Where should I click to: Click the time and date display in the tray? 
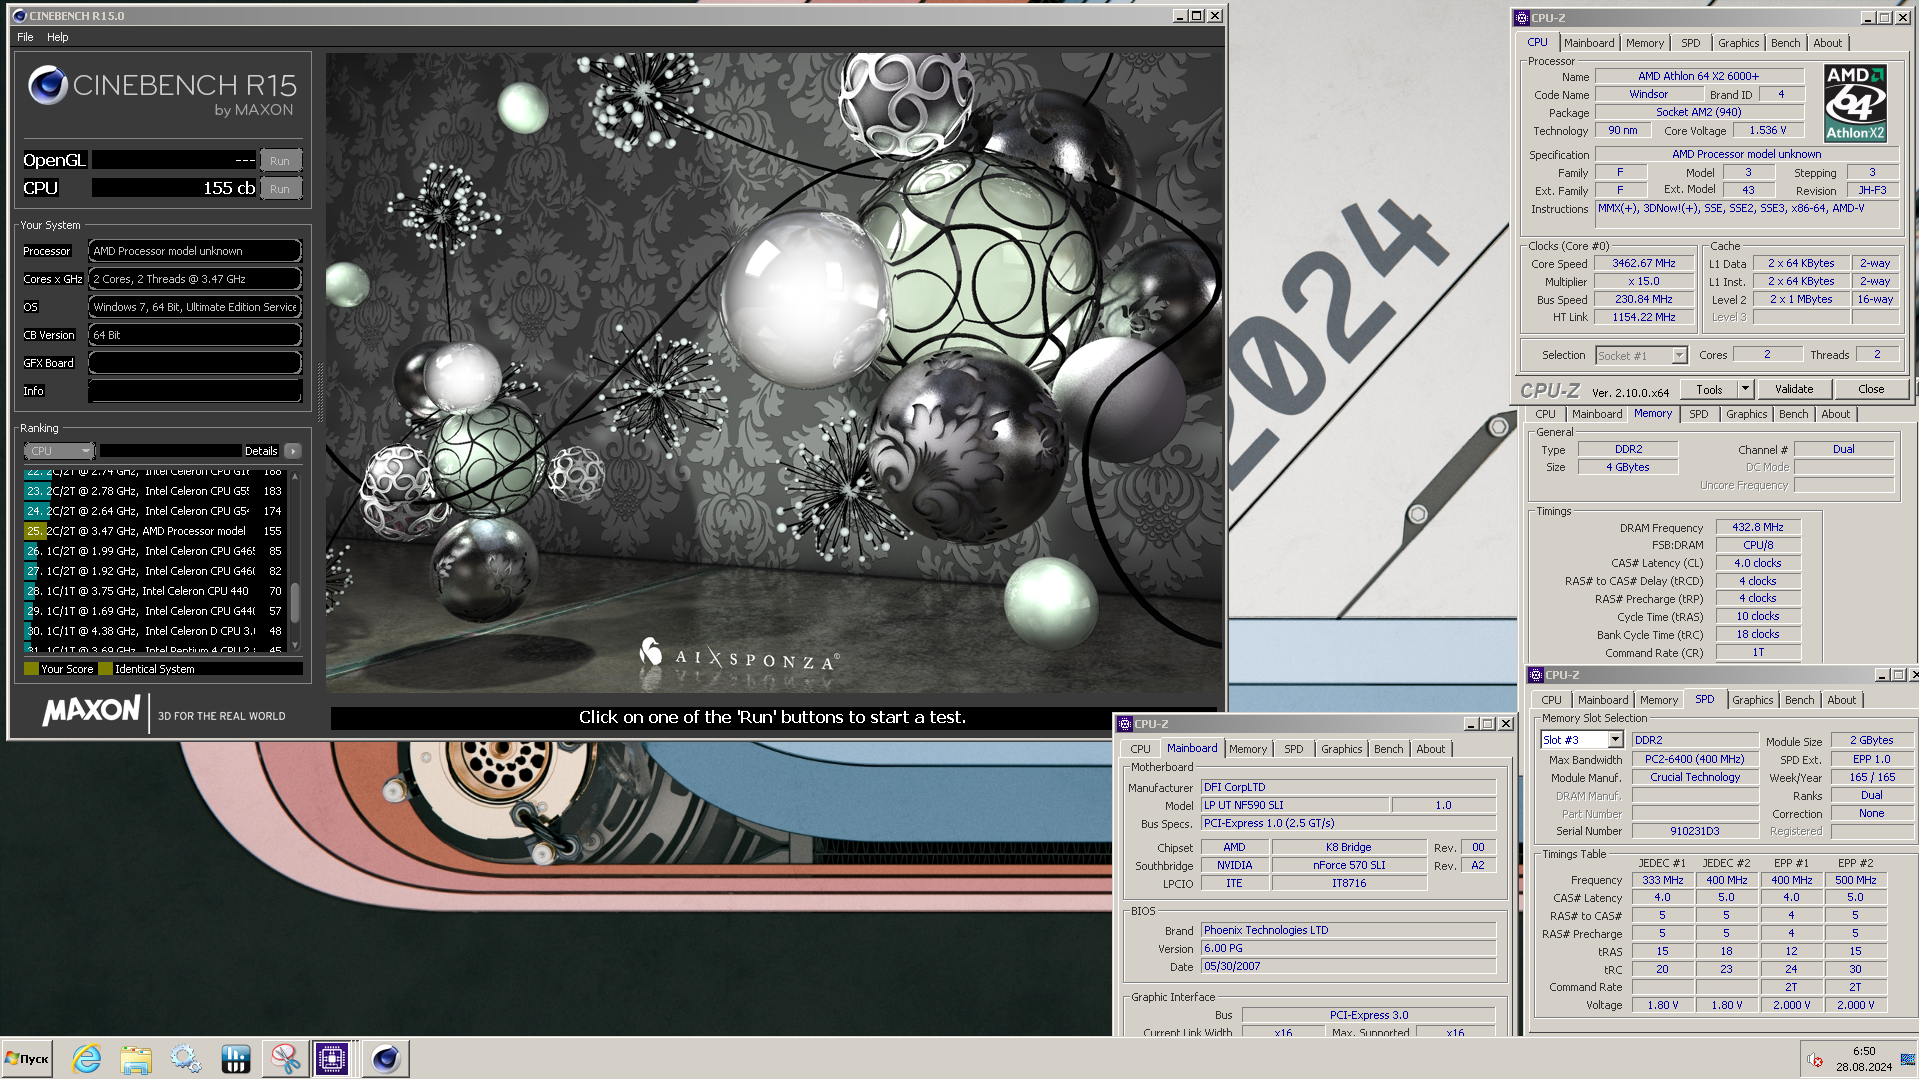[1864, 1059]
